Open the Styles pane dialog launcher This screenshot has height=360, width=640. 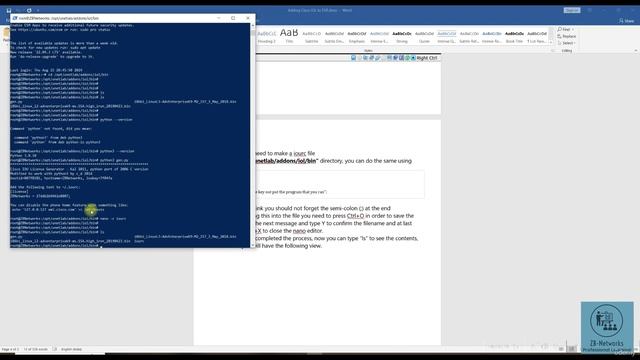[x=553, y=51]
